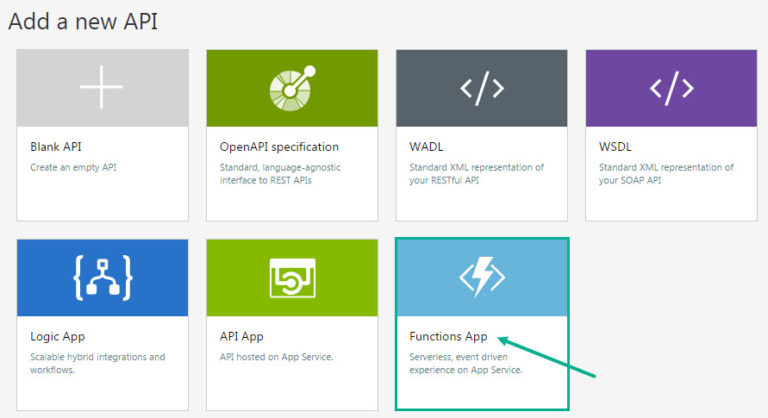This screenshot has width=768, height=418.
Task: Click 'Create an empty API' description
Action: click(73, 167)
